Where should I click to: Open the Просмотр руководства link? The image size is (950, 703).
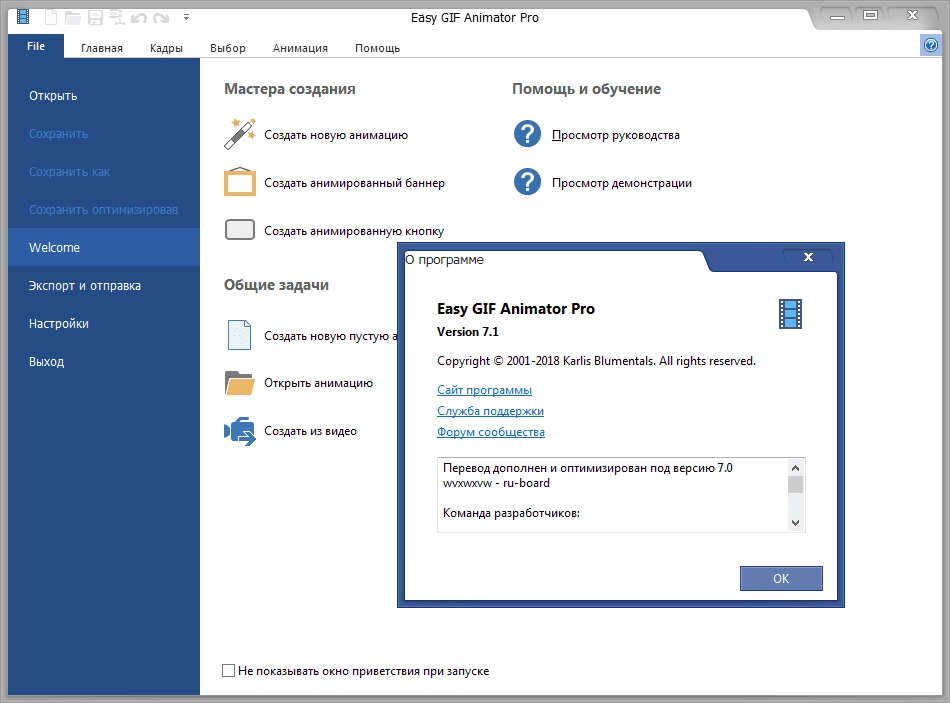616,135
